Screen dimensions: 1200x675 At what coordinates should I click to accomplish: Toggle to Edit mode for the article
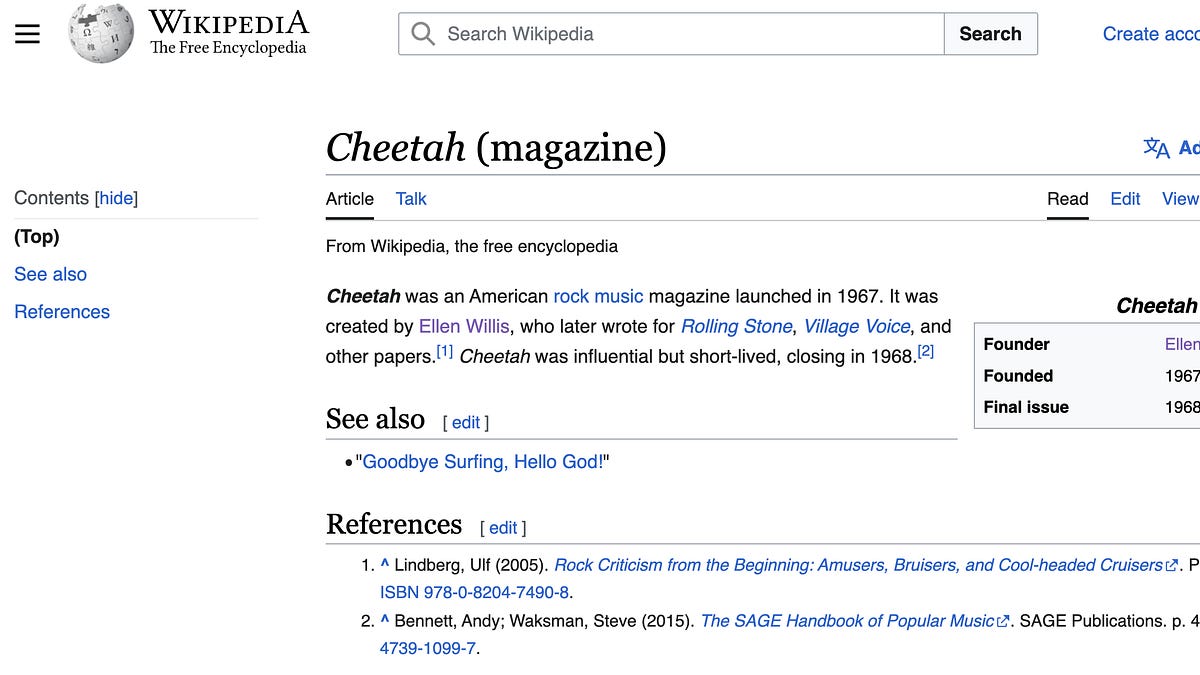(1125, 199)
